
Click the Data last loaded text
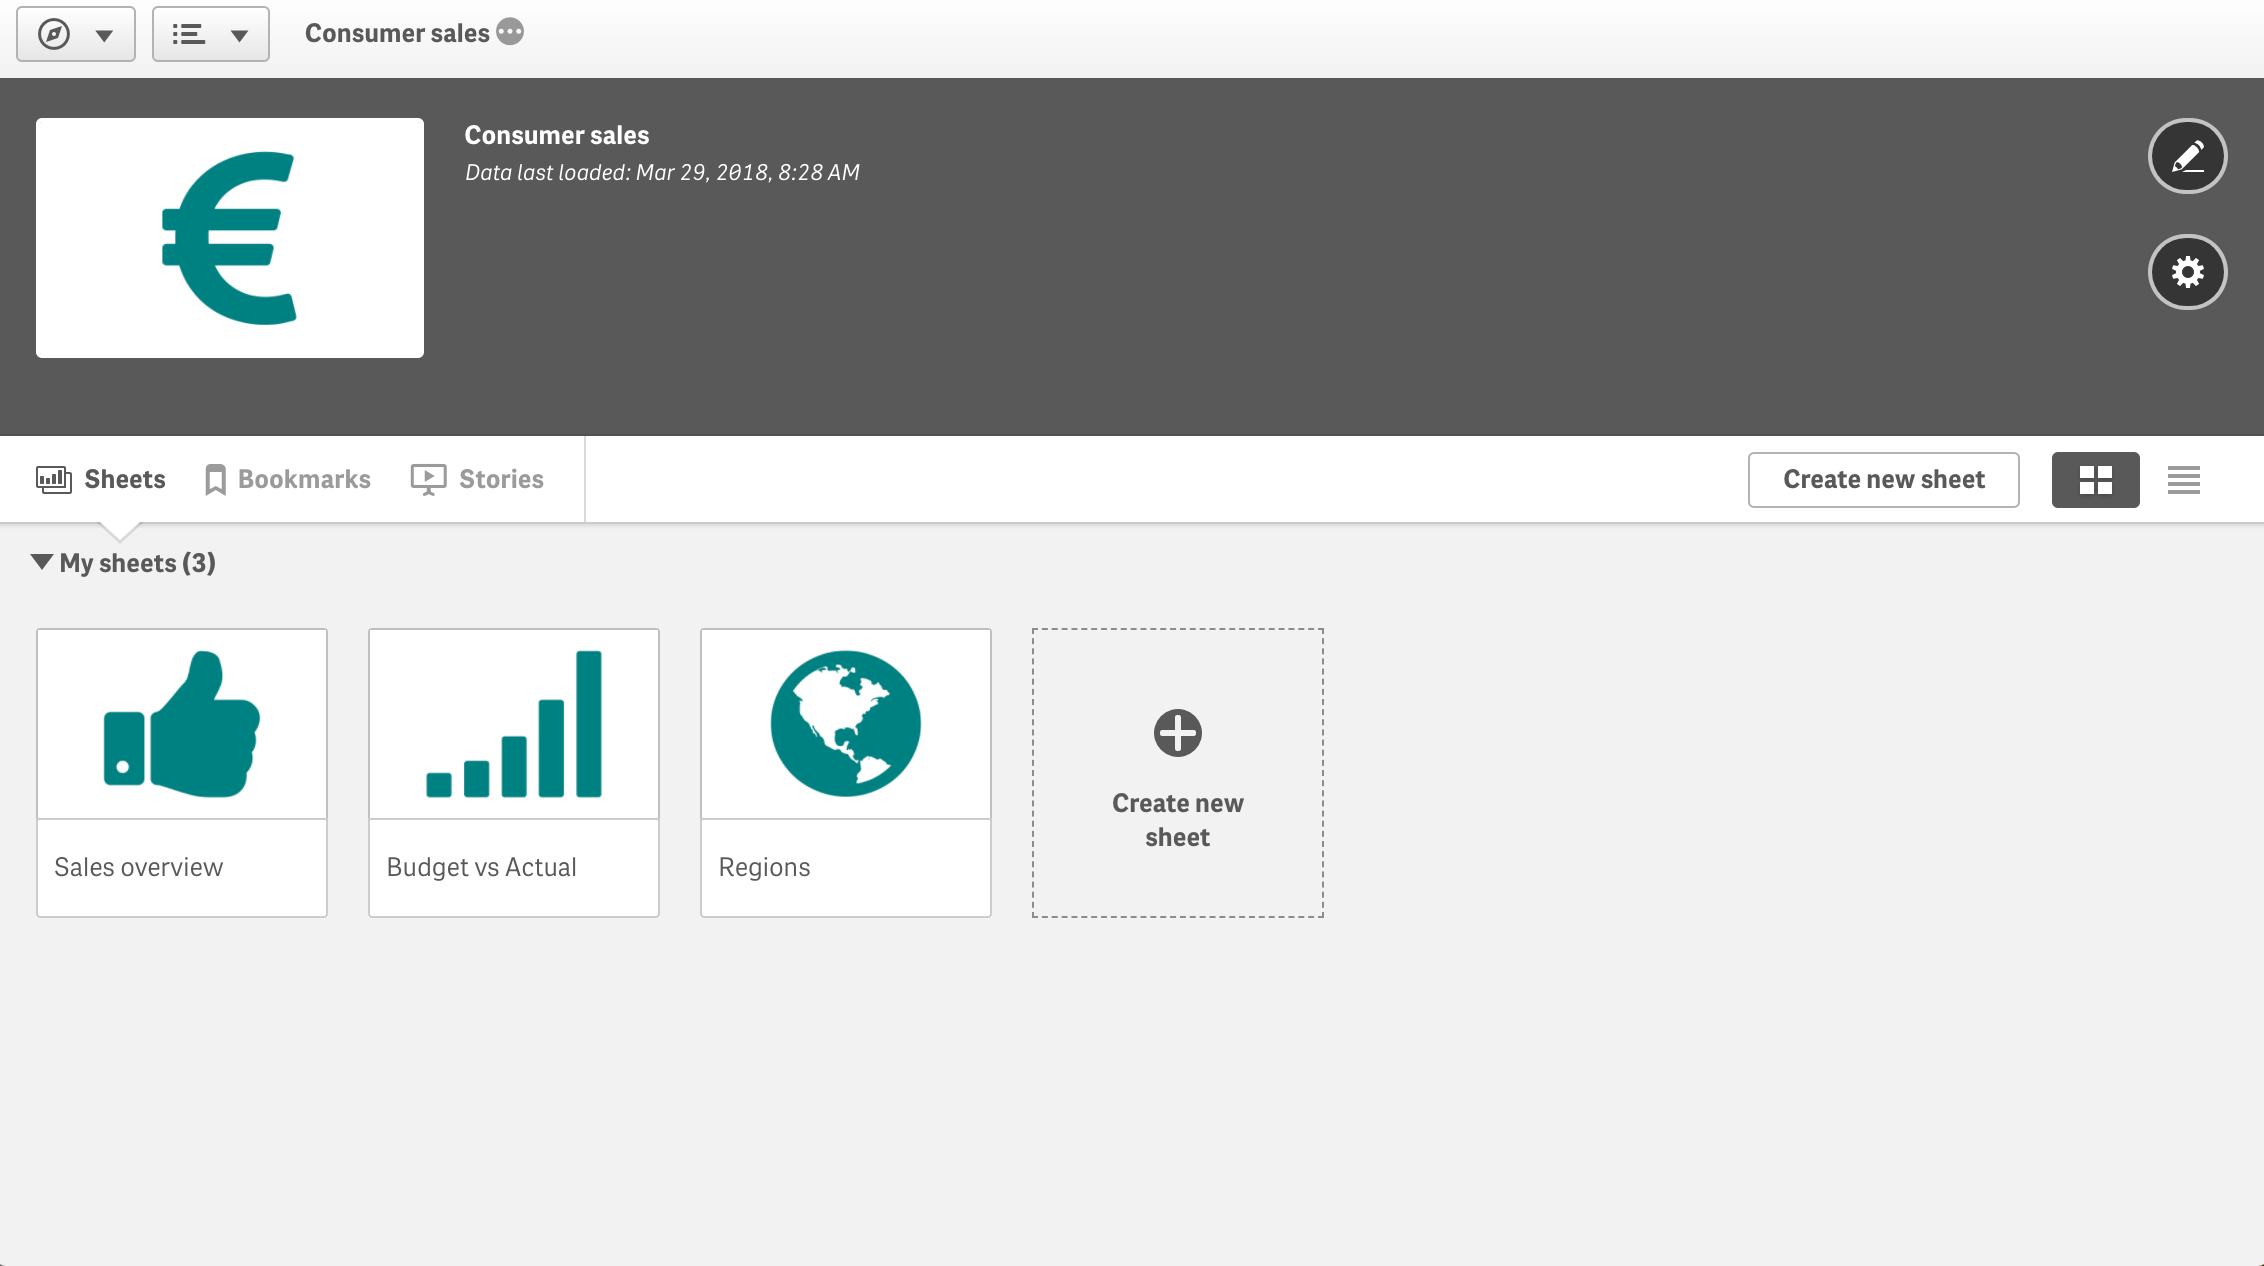(662, 172)
